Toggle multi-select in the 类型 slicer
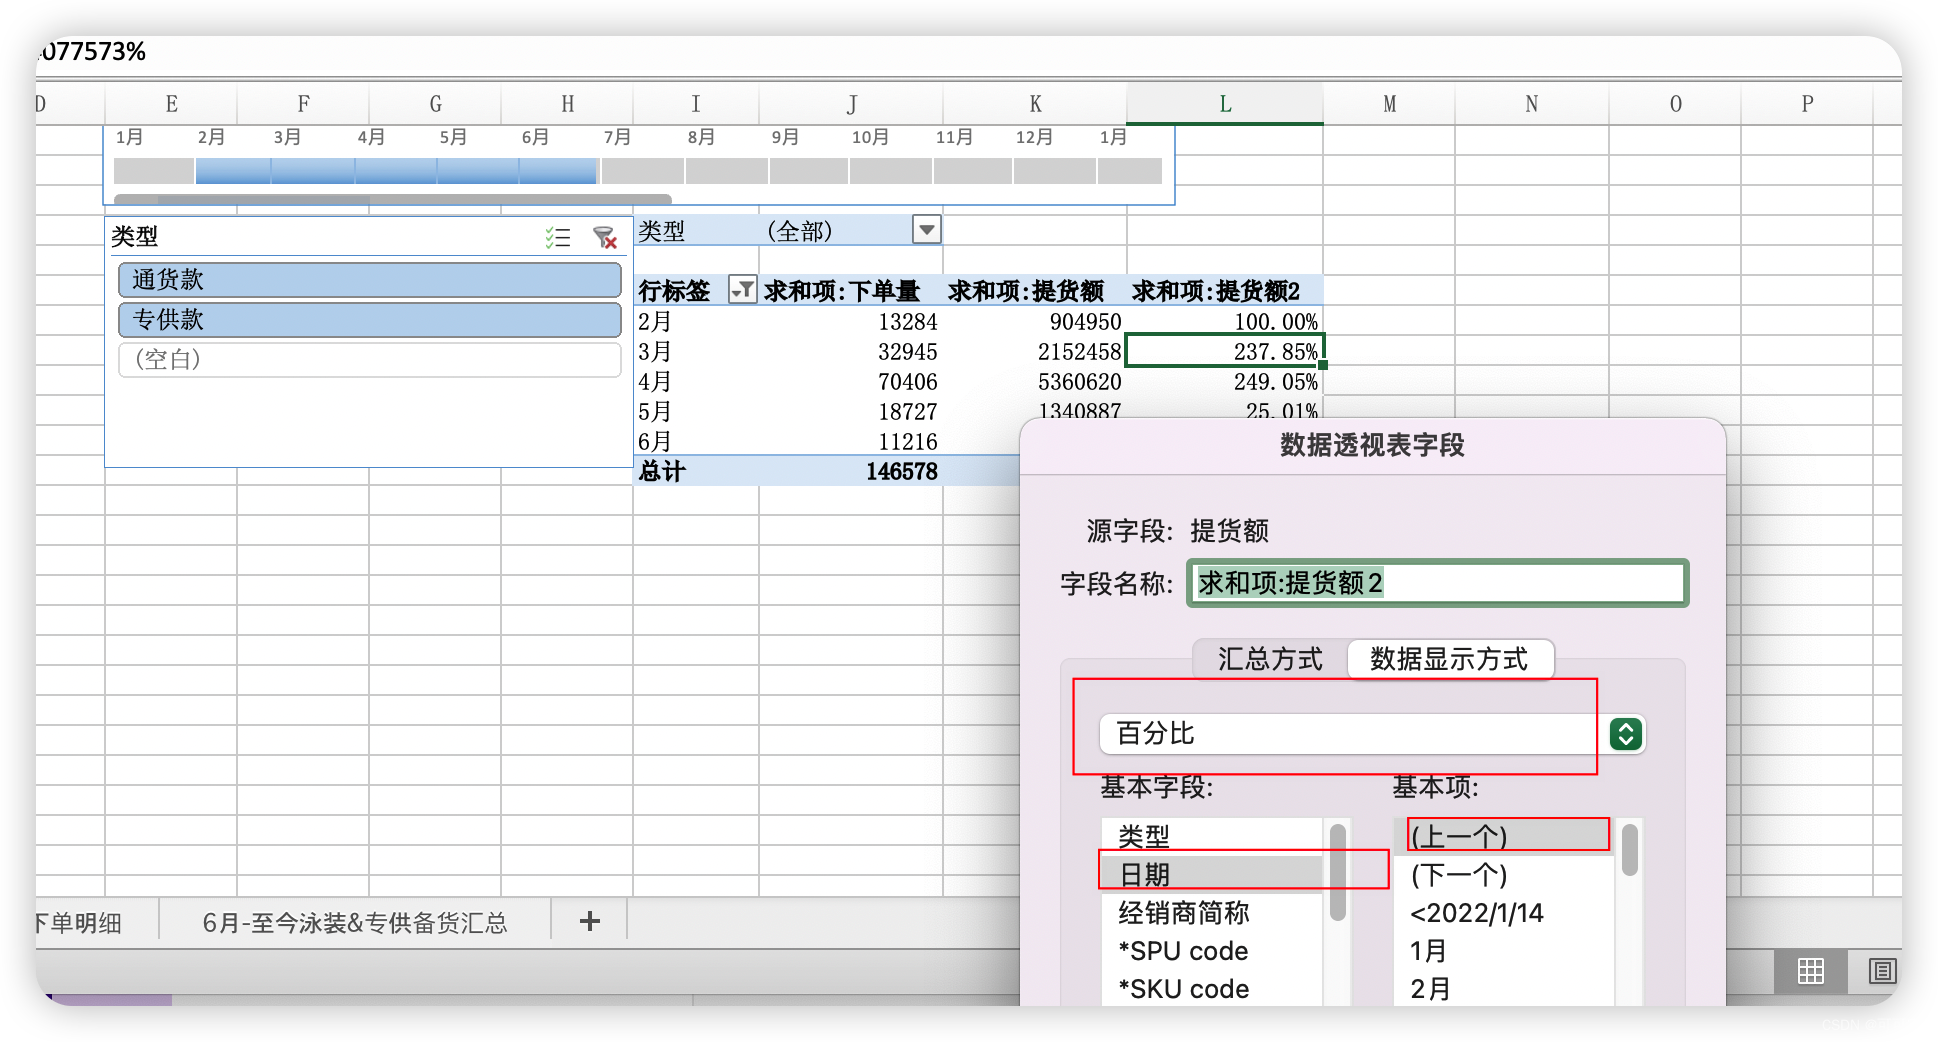The height and width of the screenshot is (1042, 1938). 558,237
